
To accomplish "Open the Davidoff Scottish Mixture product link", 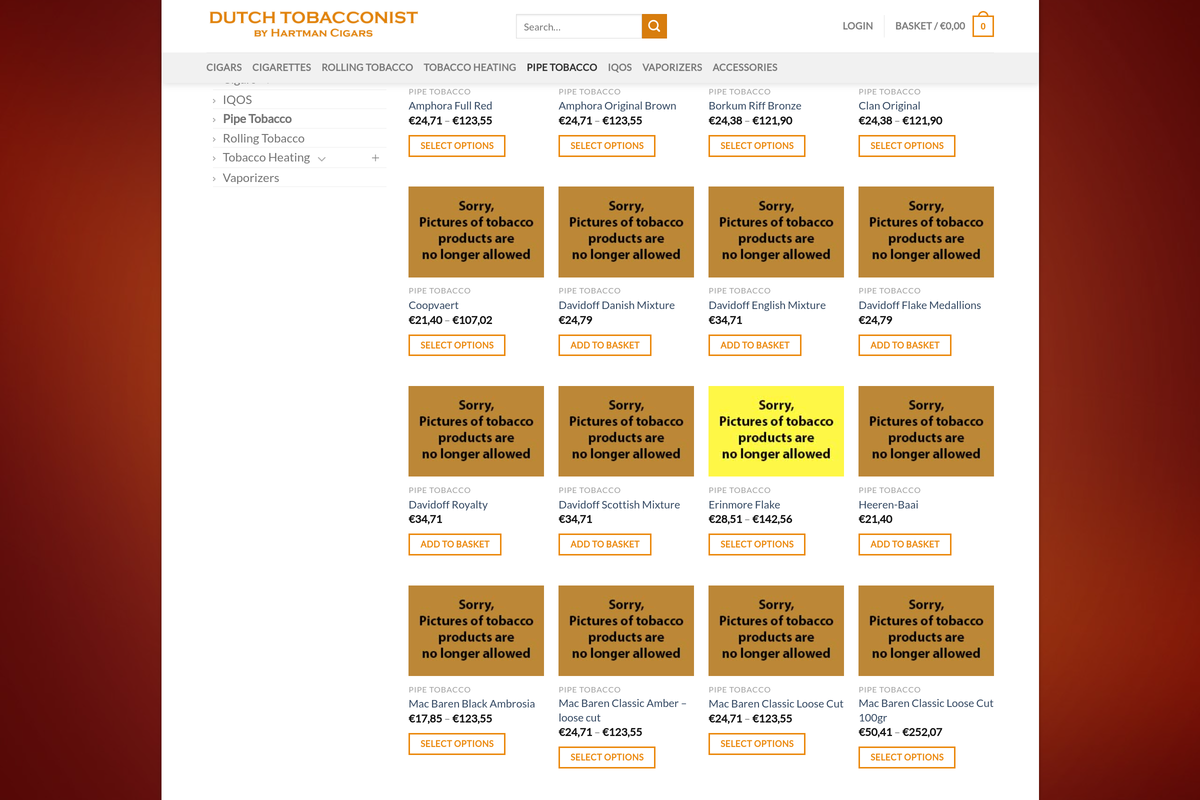I will click(619, 505).
